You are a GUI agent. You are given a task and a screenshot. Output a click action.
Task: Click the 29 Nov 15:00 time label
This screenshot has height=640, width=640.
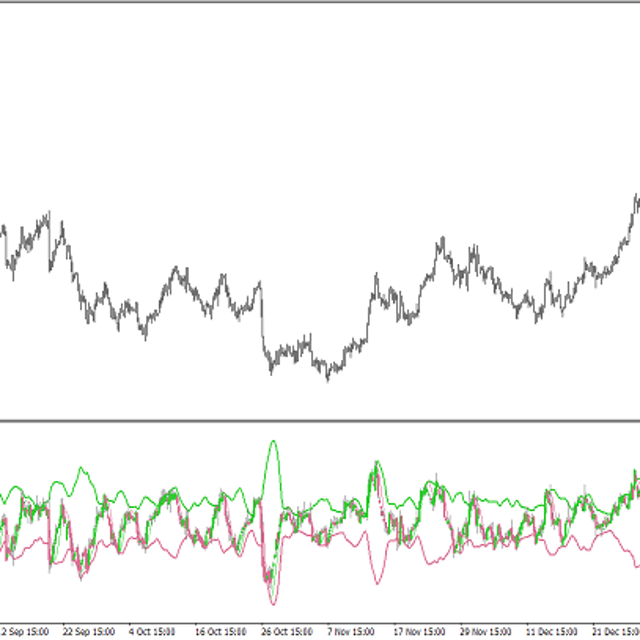483,632
